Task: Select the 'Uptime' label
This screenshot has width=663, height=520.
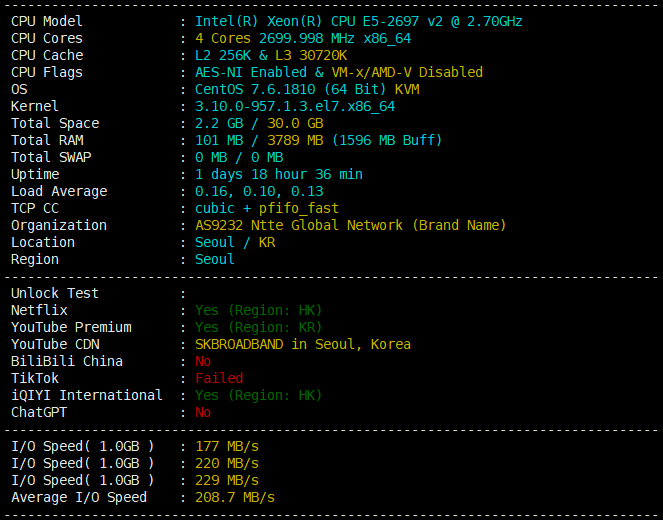Action: coord(35,175)
